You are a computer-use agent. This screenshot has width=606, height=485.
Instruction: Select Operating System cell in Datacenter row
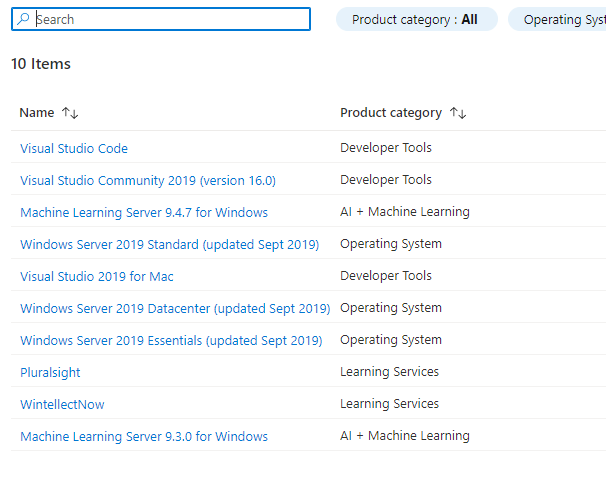[391, 308]
